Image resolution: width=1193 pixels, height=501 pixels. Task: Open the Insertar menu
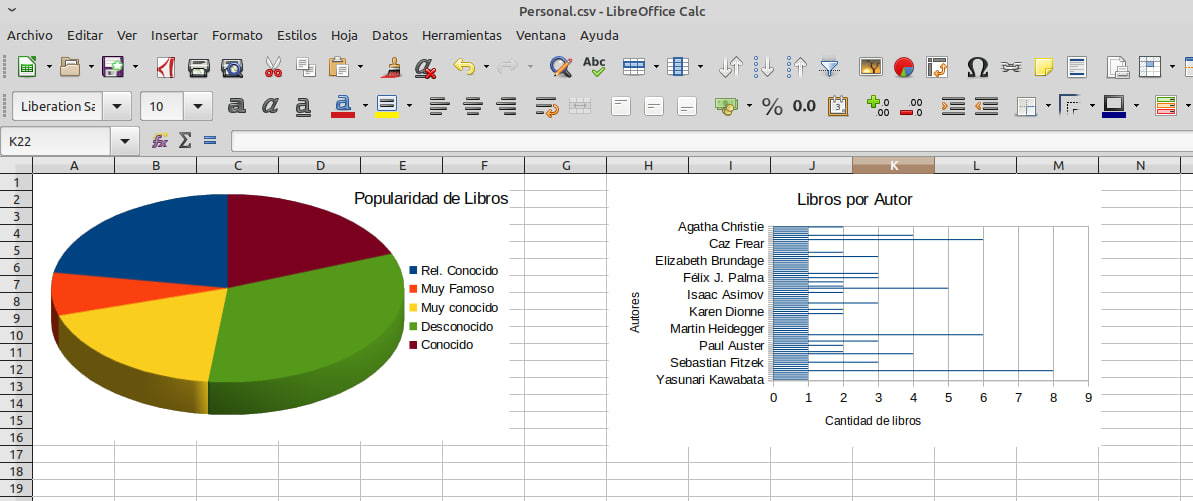click(x=174, y=35)
